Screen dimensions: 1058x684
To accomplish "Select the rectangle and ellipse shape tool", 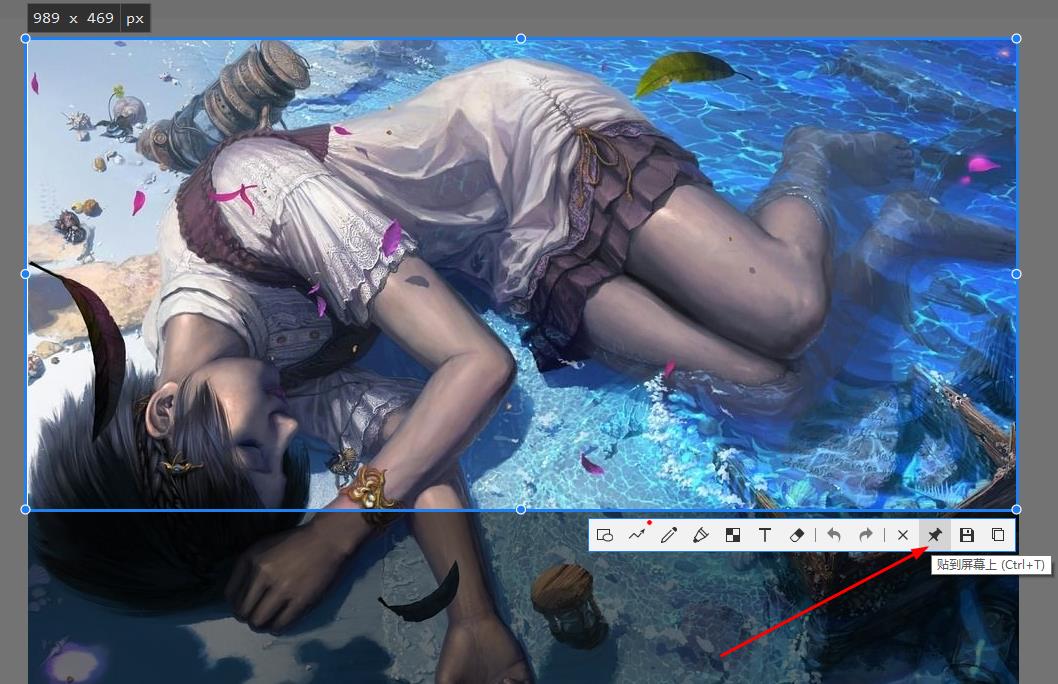I will 605,535.
